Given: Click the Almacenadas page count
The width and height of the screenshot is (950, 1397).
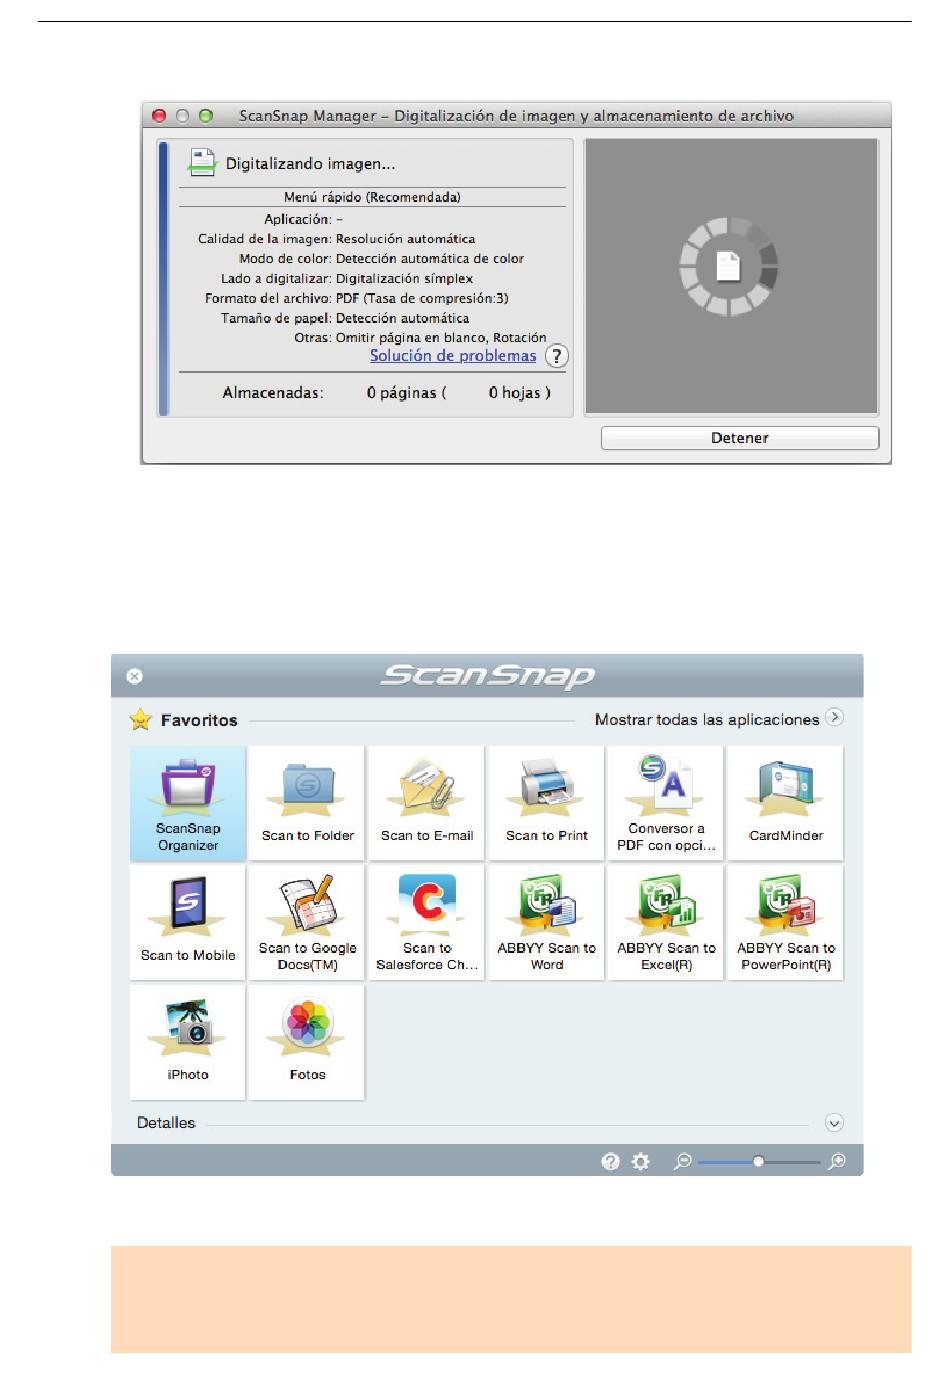Looking at the screenshot, I should [406, 393].
